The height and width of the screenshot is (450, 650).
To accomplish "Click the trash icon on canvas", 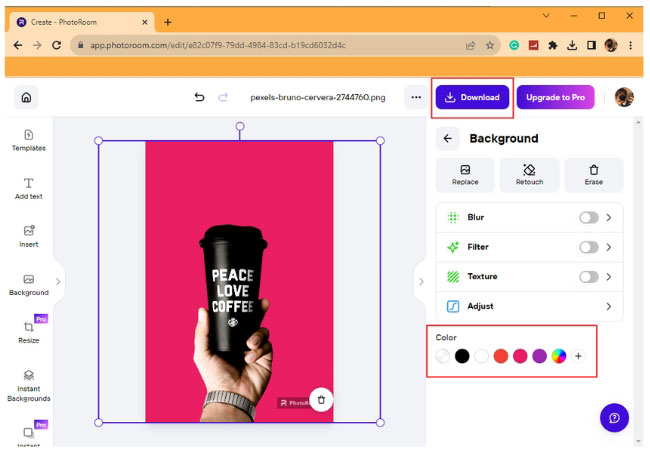I will (x=321, y=399).
